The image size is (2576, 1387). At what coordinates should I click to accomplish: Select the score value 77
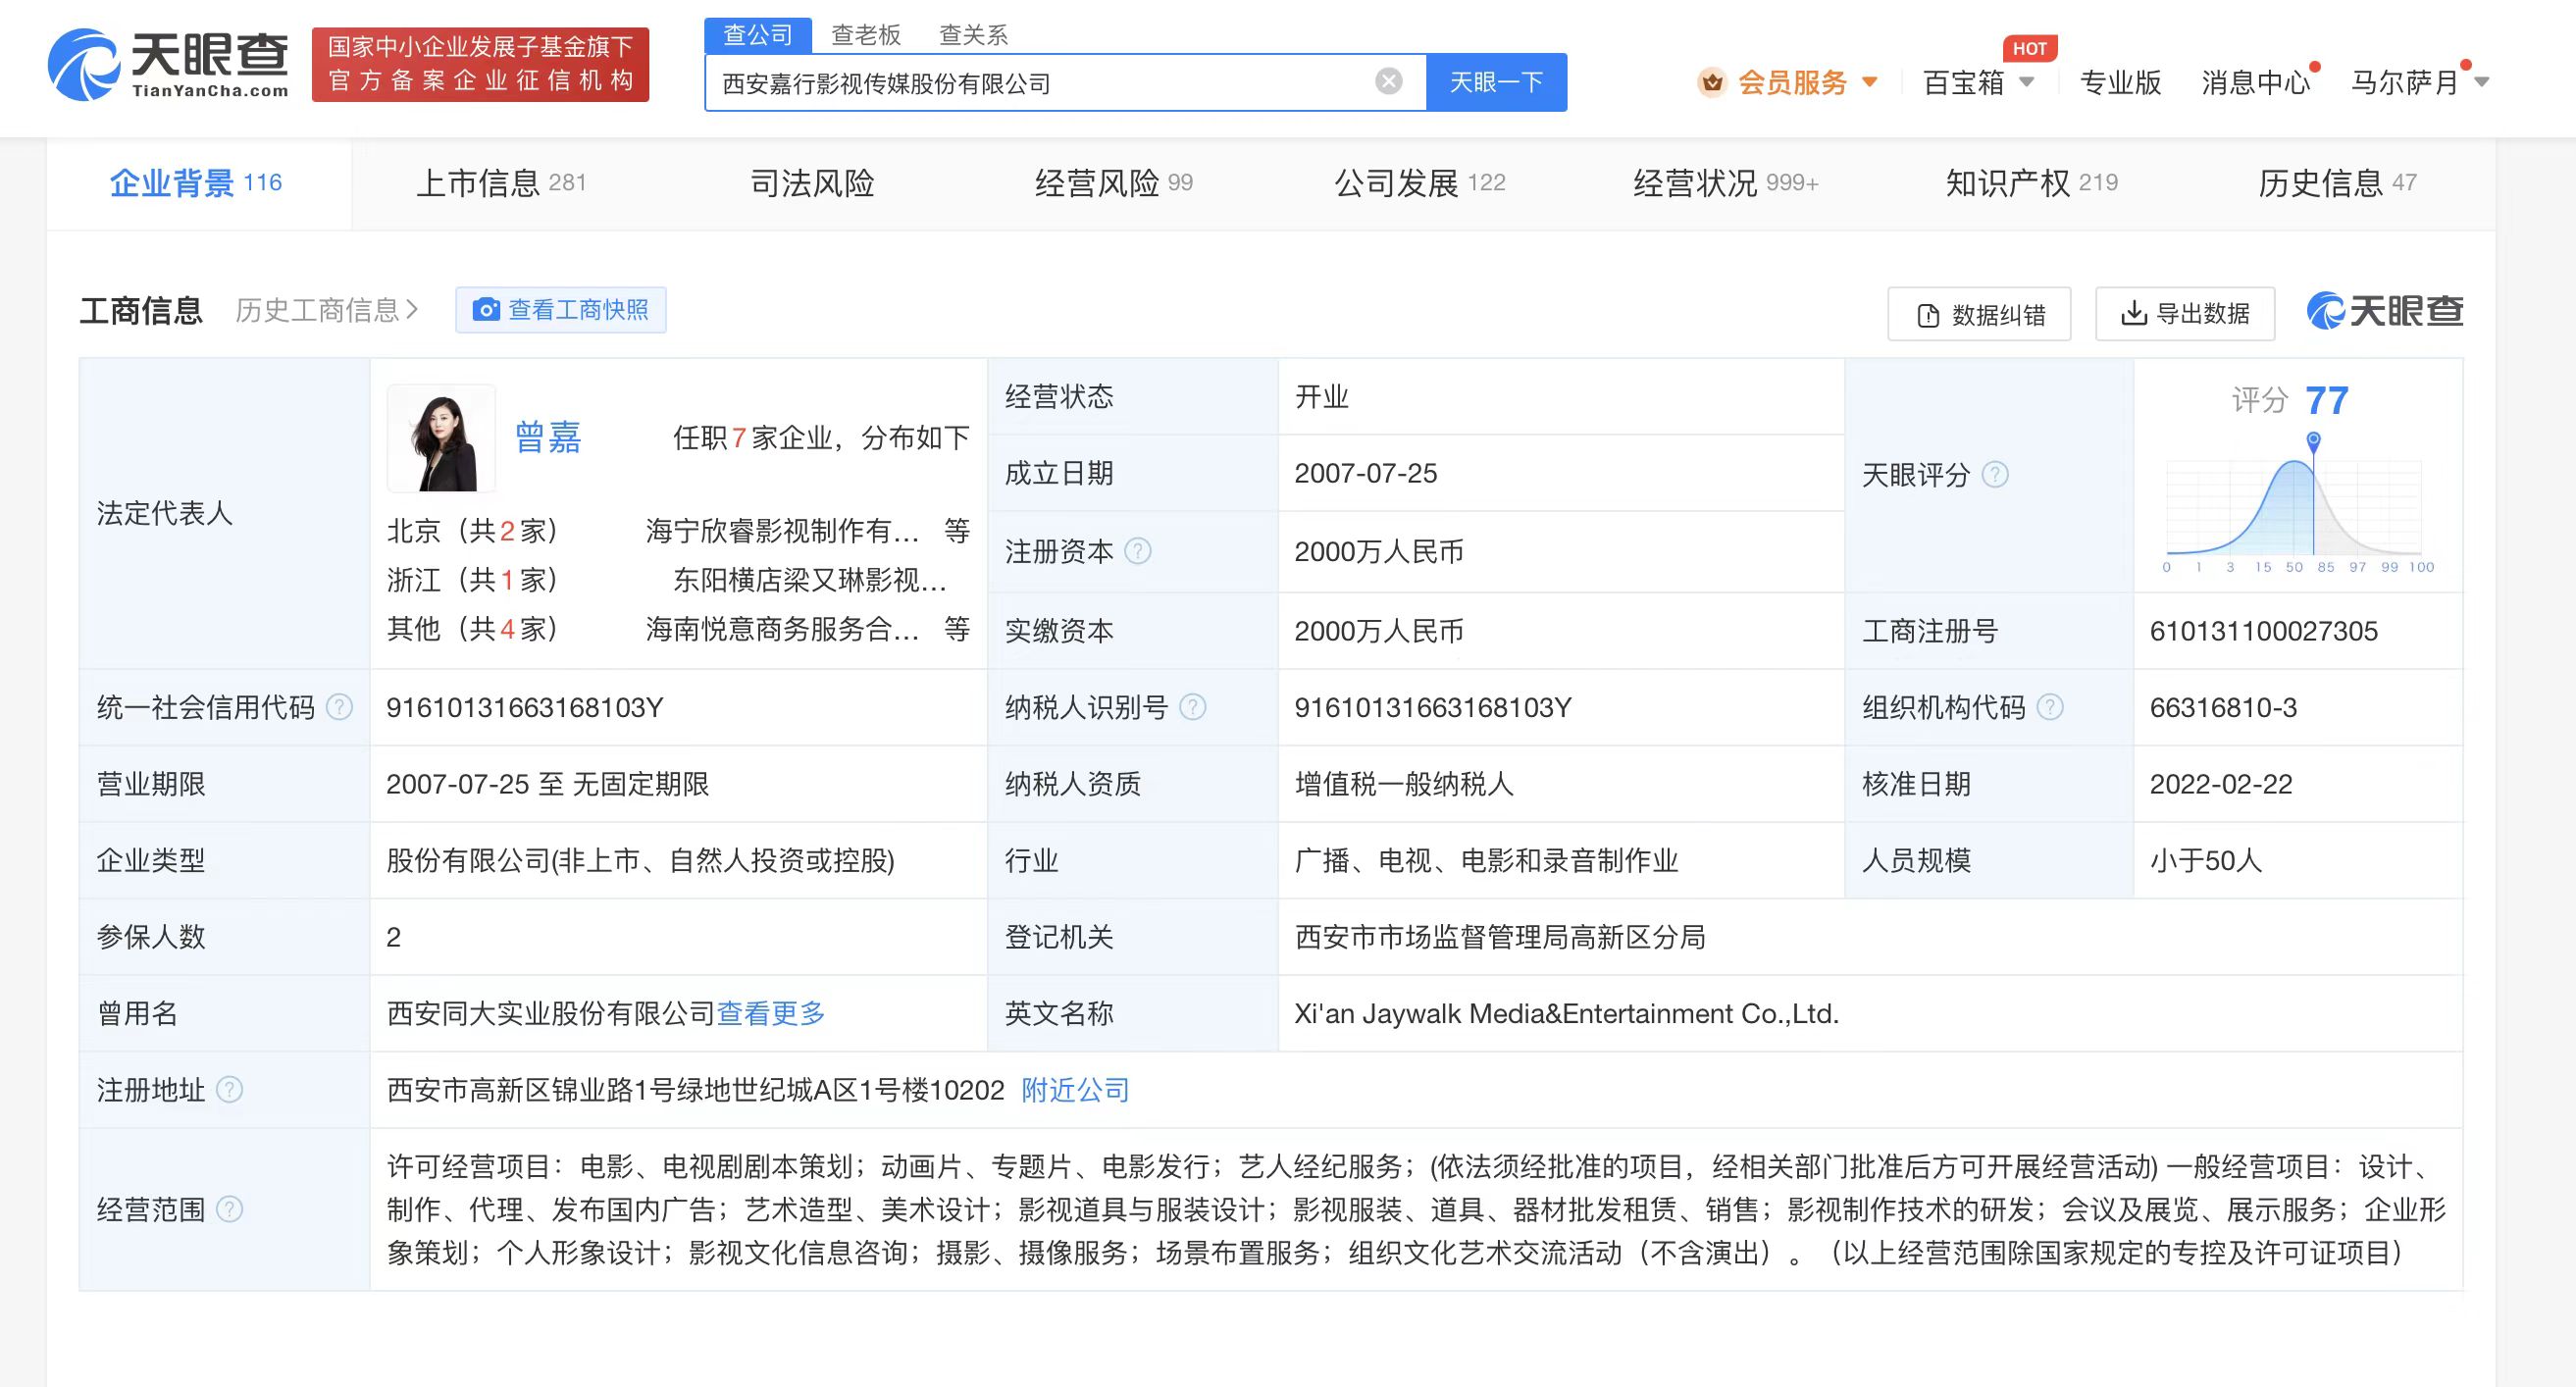tap(2326, 400)
